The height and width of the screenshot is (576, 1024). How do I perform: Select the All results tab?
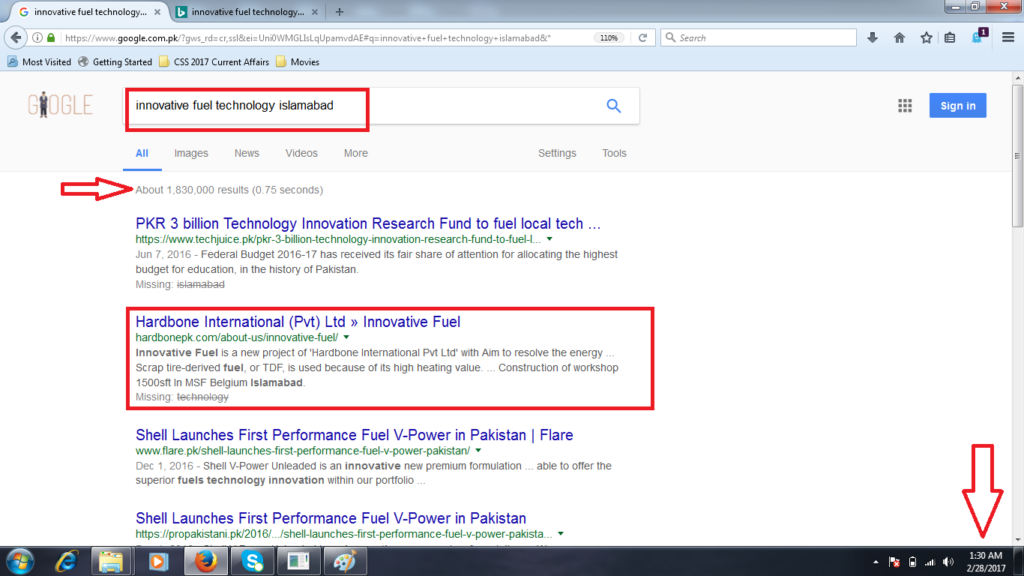142,153
